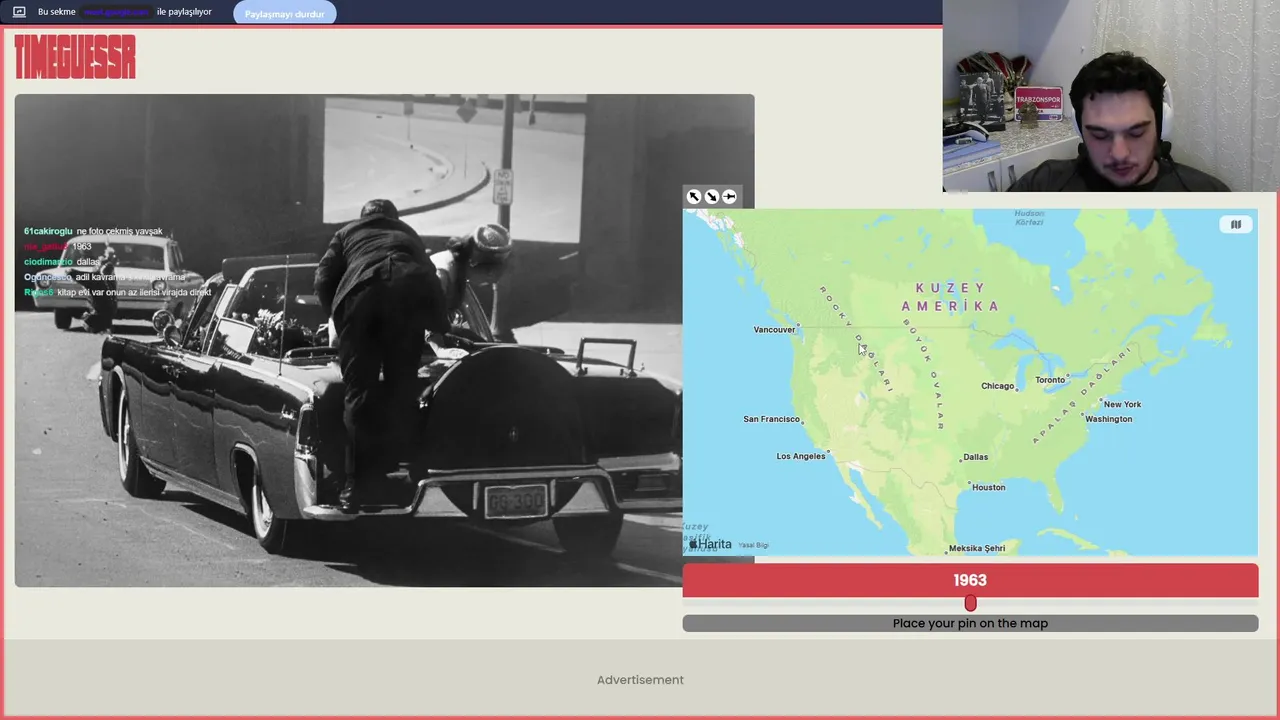Click the year slider handle
This screenshot has width=1280, height=720.
[970, 603]
